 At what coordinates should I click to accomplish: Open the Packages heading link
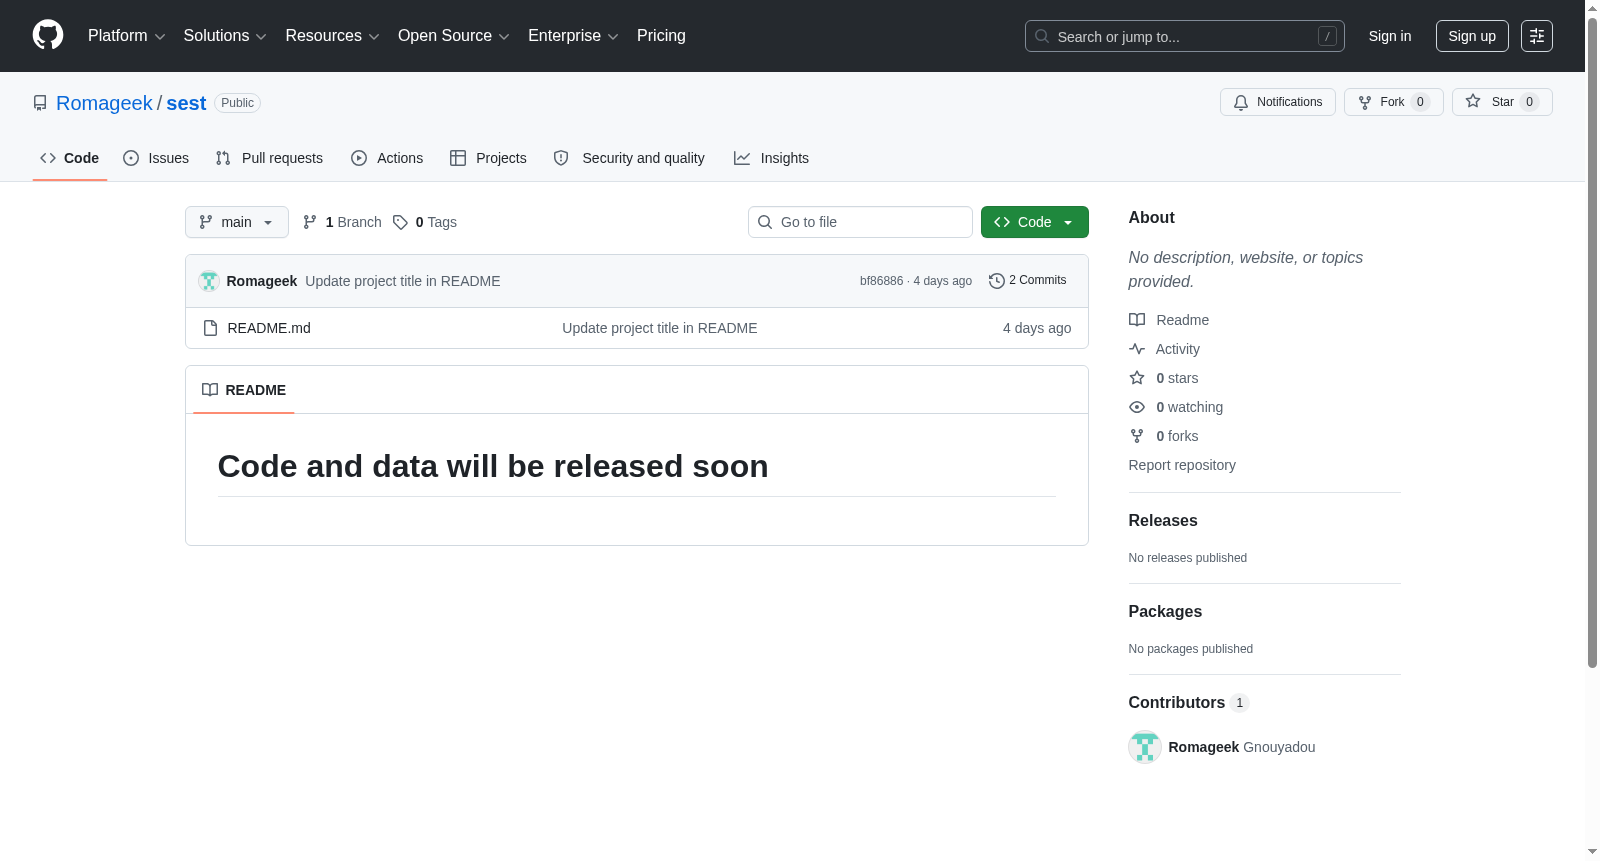click(x=1165, y=611)
